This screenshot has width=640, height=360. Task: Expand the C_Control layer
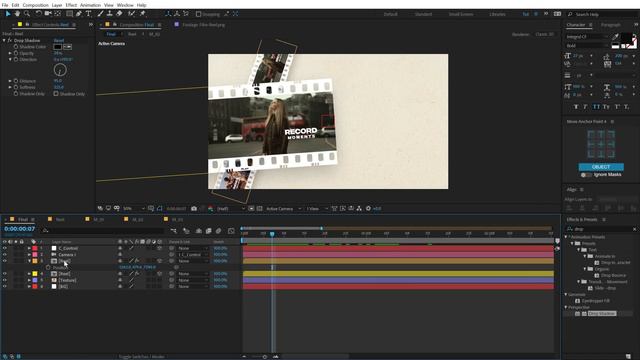(29, 248)
